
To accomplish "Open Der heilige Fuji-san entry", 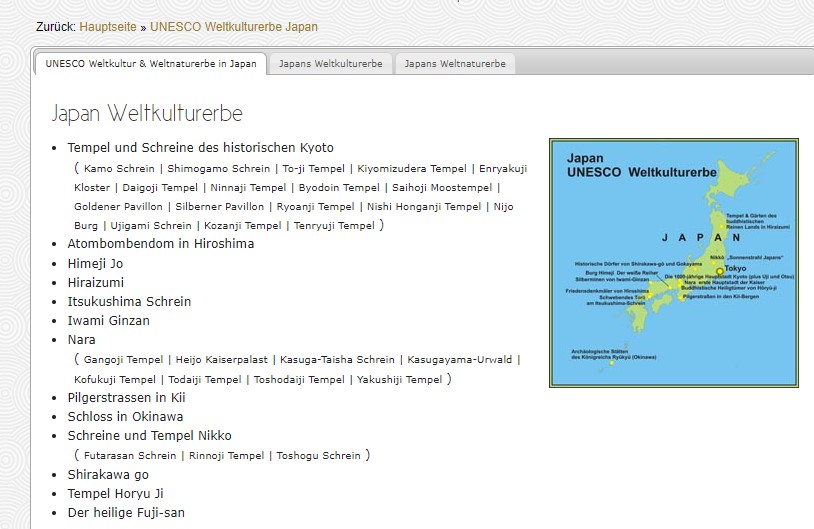I will 126,513.
